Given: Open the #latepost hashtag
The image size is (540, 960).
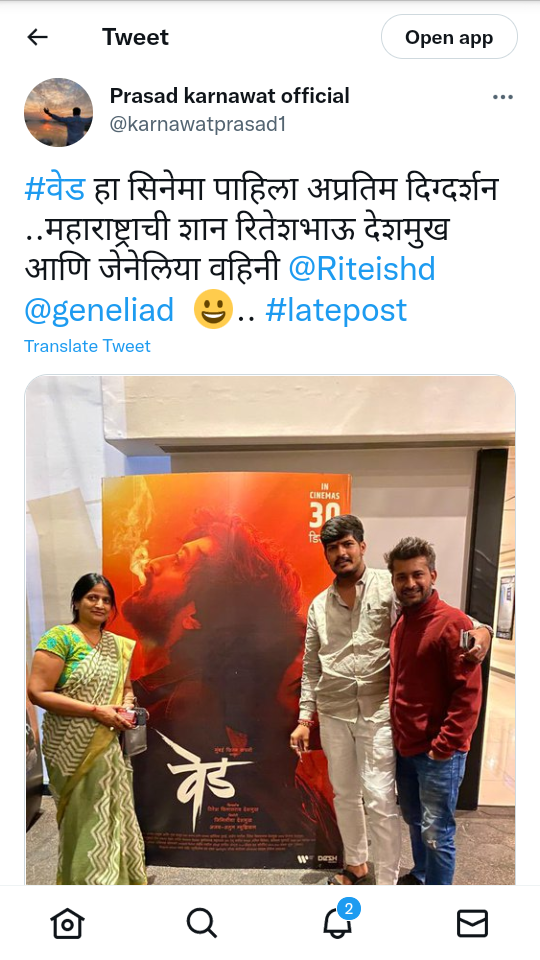Looking at the screenshot, I should [336, 310].
